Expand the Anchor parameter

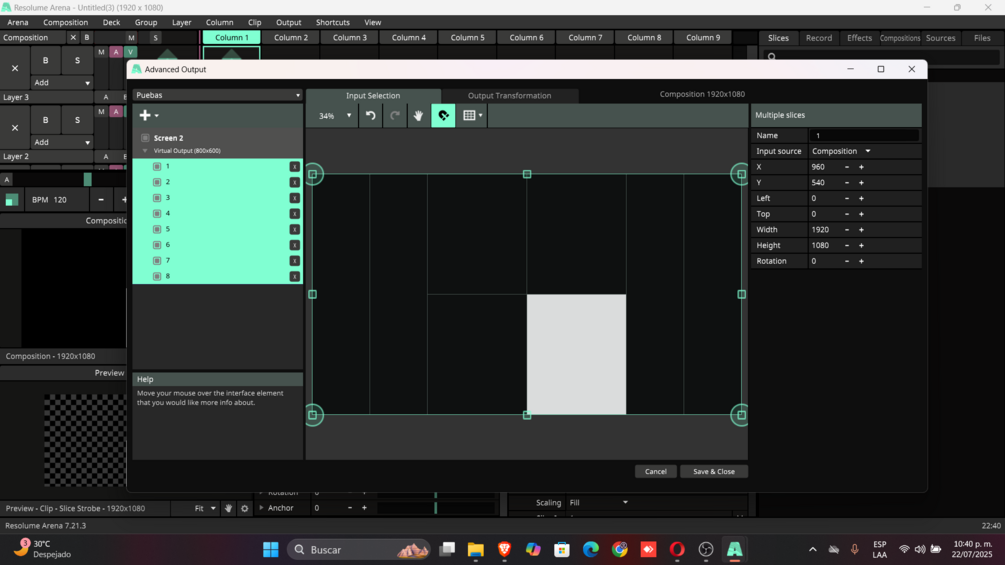(261, 507)
